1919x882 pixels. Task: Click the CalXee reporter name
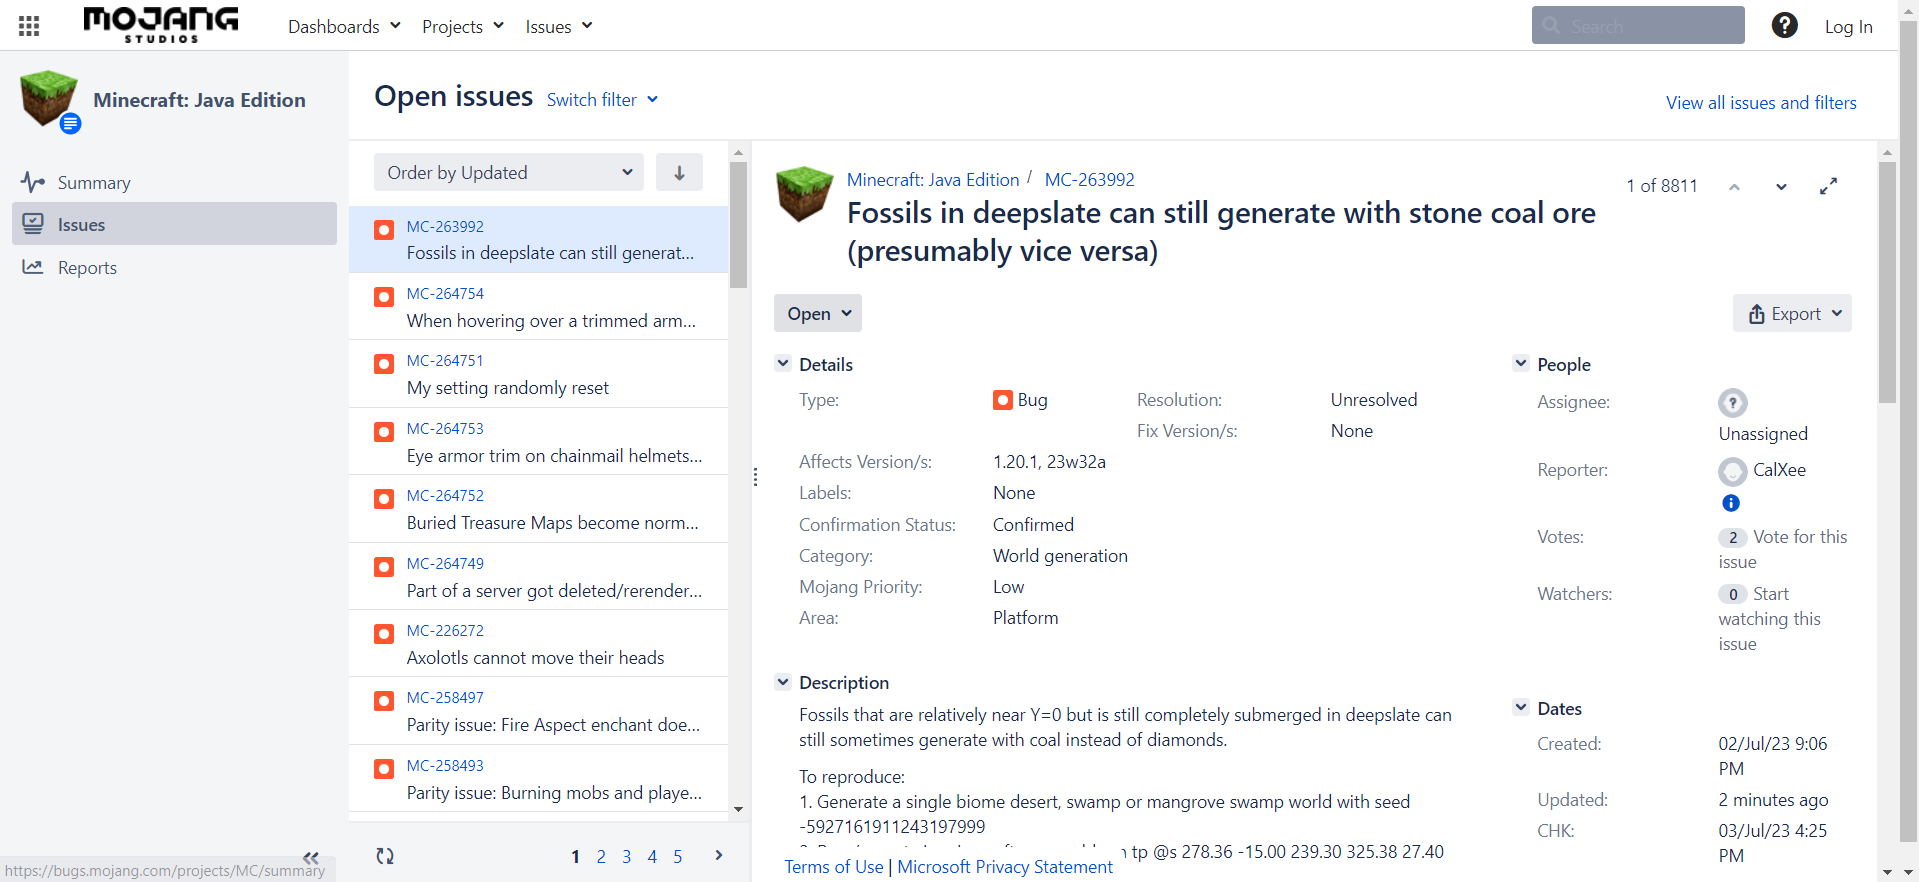pos(1779,470)
